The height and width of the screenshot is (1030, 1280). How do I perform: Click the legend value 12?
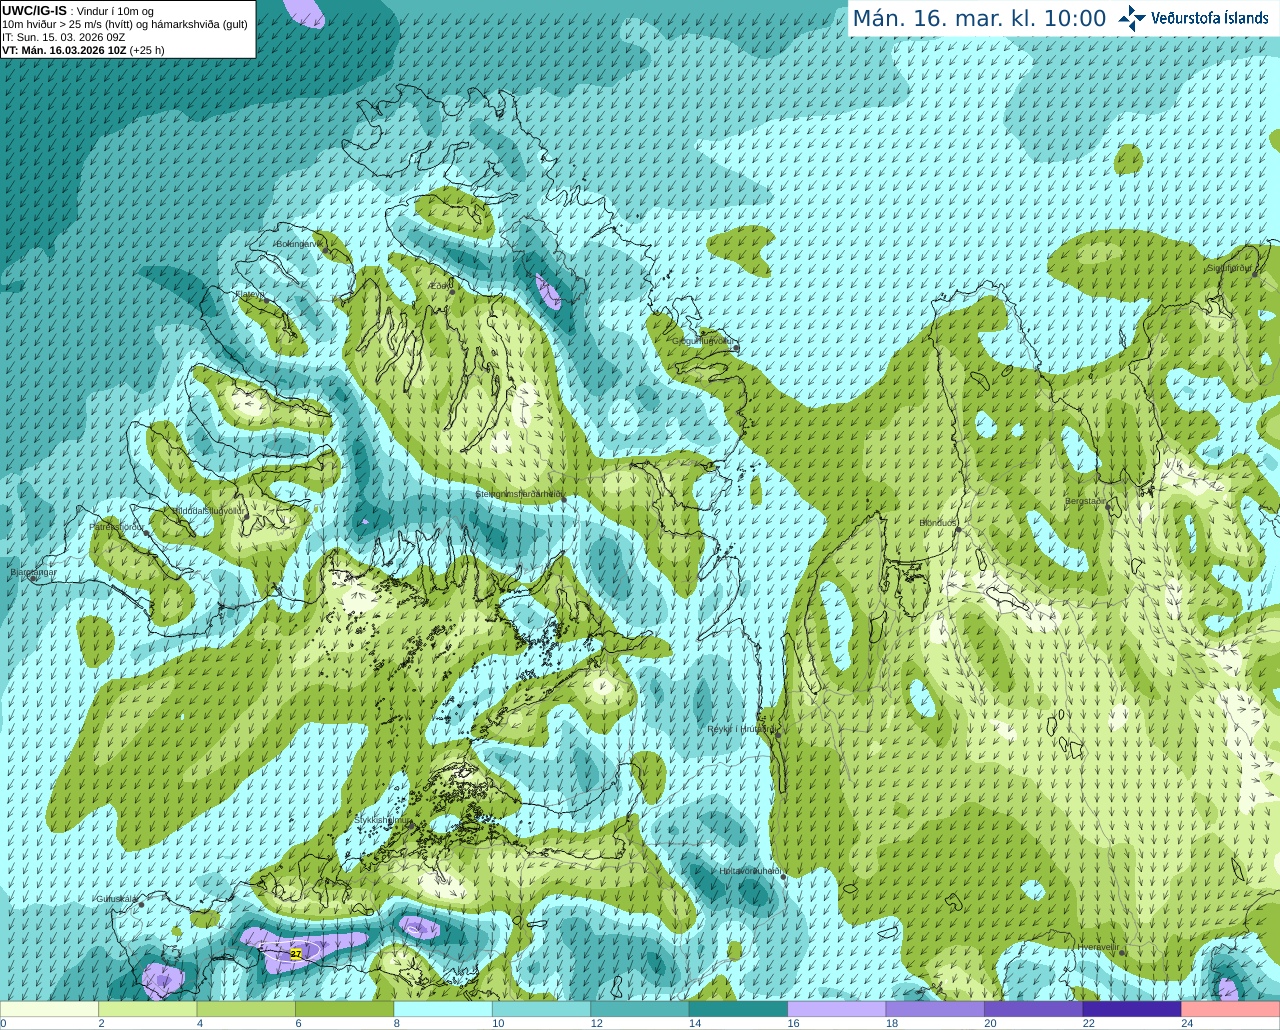pyautogui.click(x=596, y=1023)
